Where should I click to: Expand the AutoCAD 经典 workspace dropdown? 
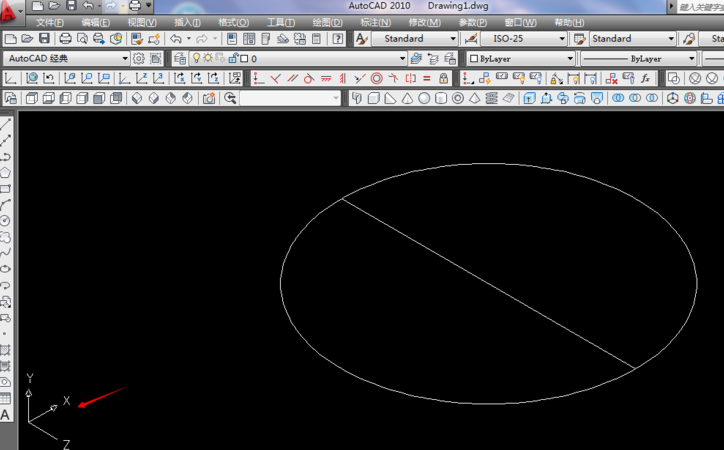click(125, 59)
